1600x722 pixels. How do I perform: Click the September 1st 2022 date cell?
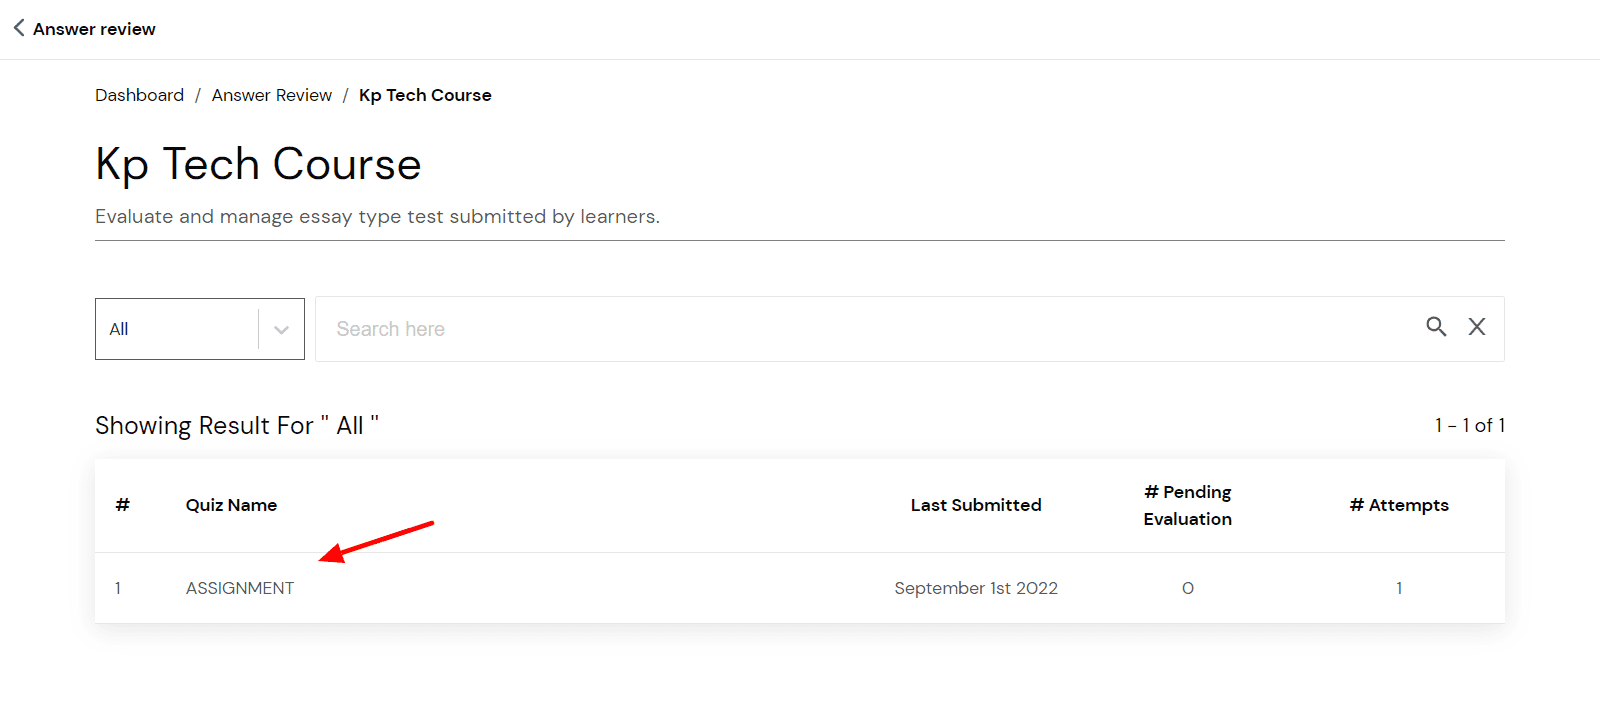click(x=976, y=588)
